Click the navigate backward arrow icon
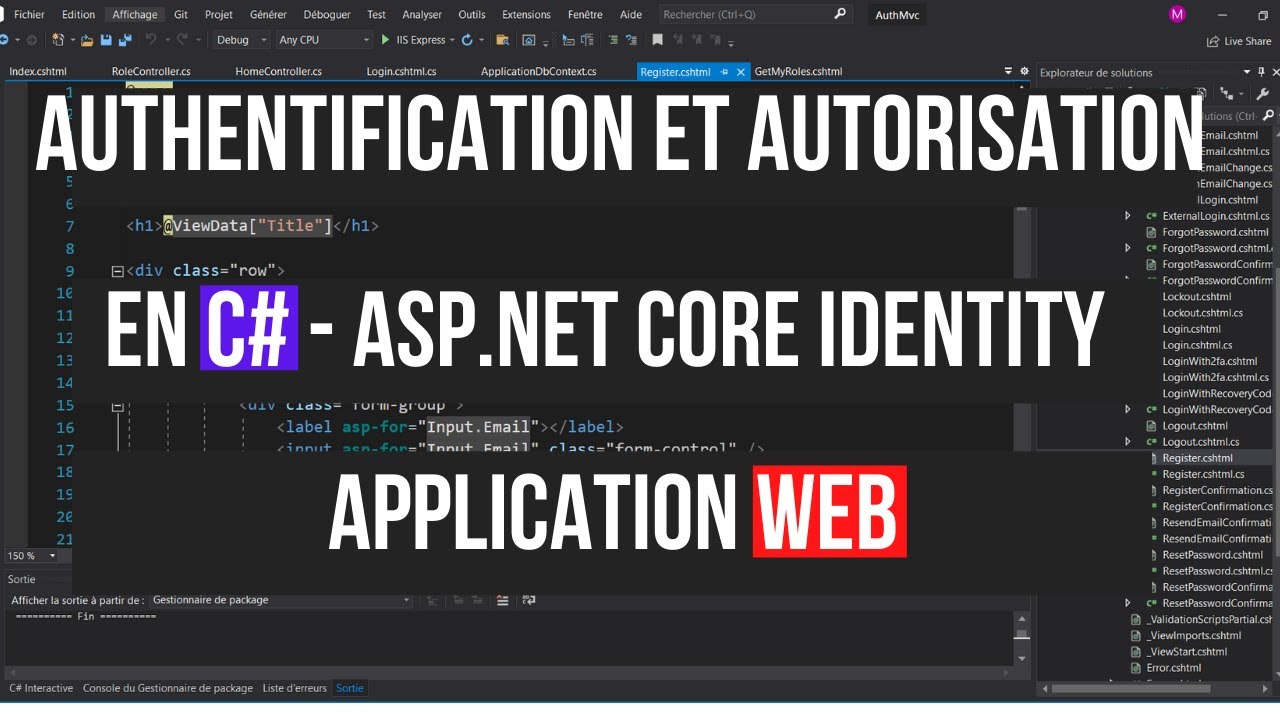 (4, 40)
